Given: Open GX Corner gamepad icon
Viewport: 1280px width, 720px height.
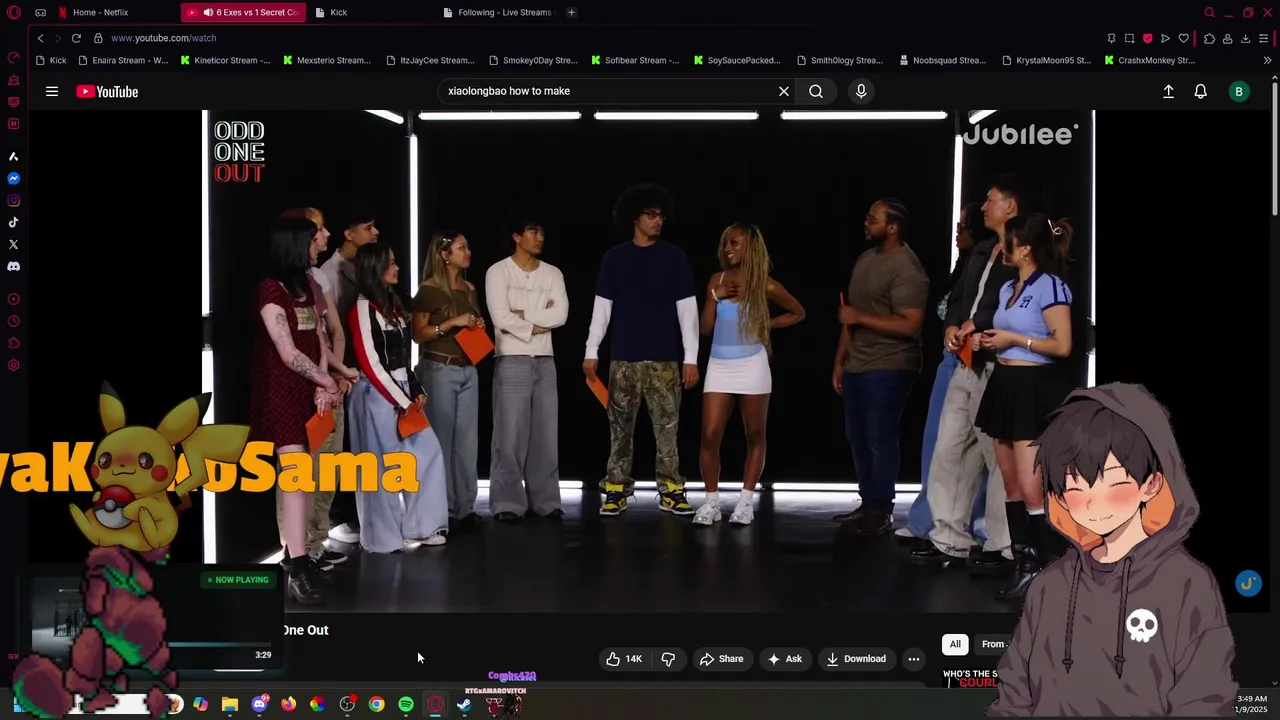Looking at the screenshot, I should (x=40, y=12).
